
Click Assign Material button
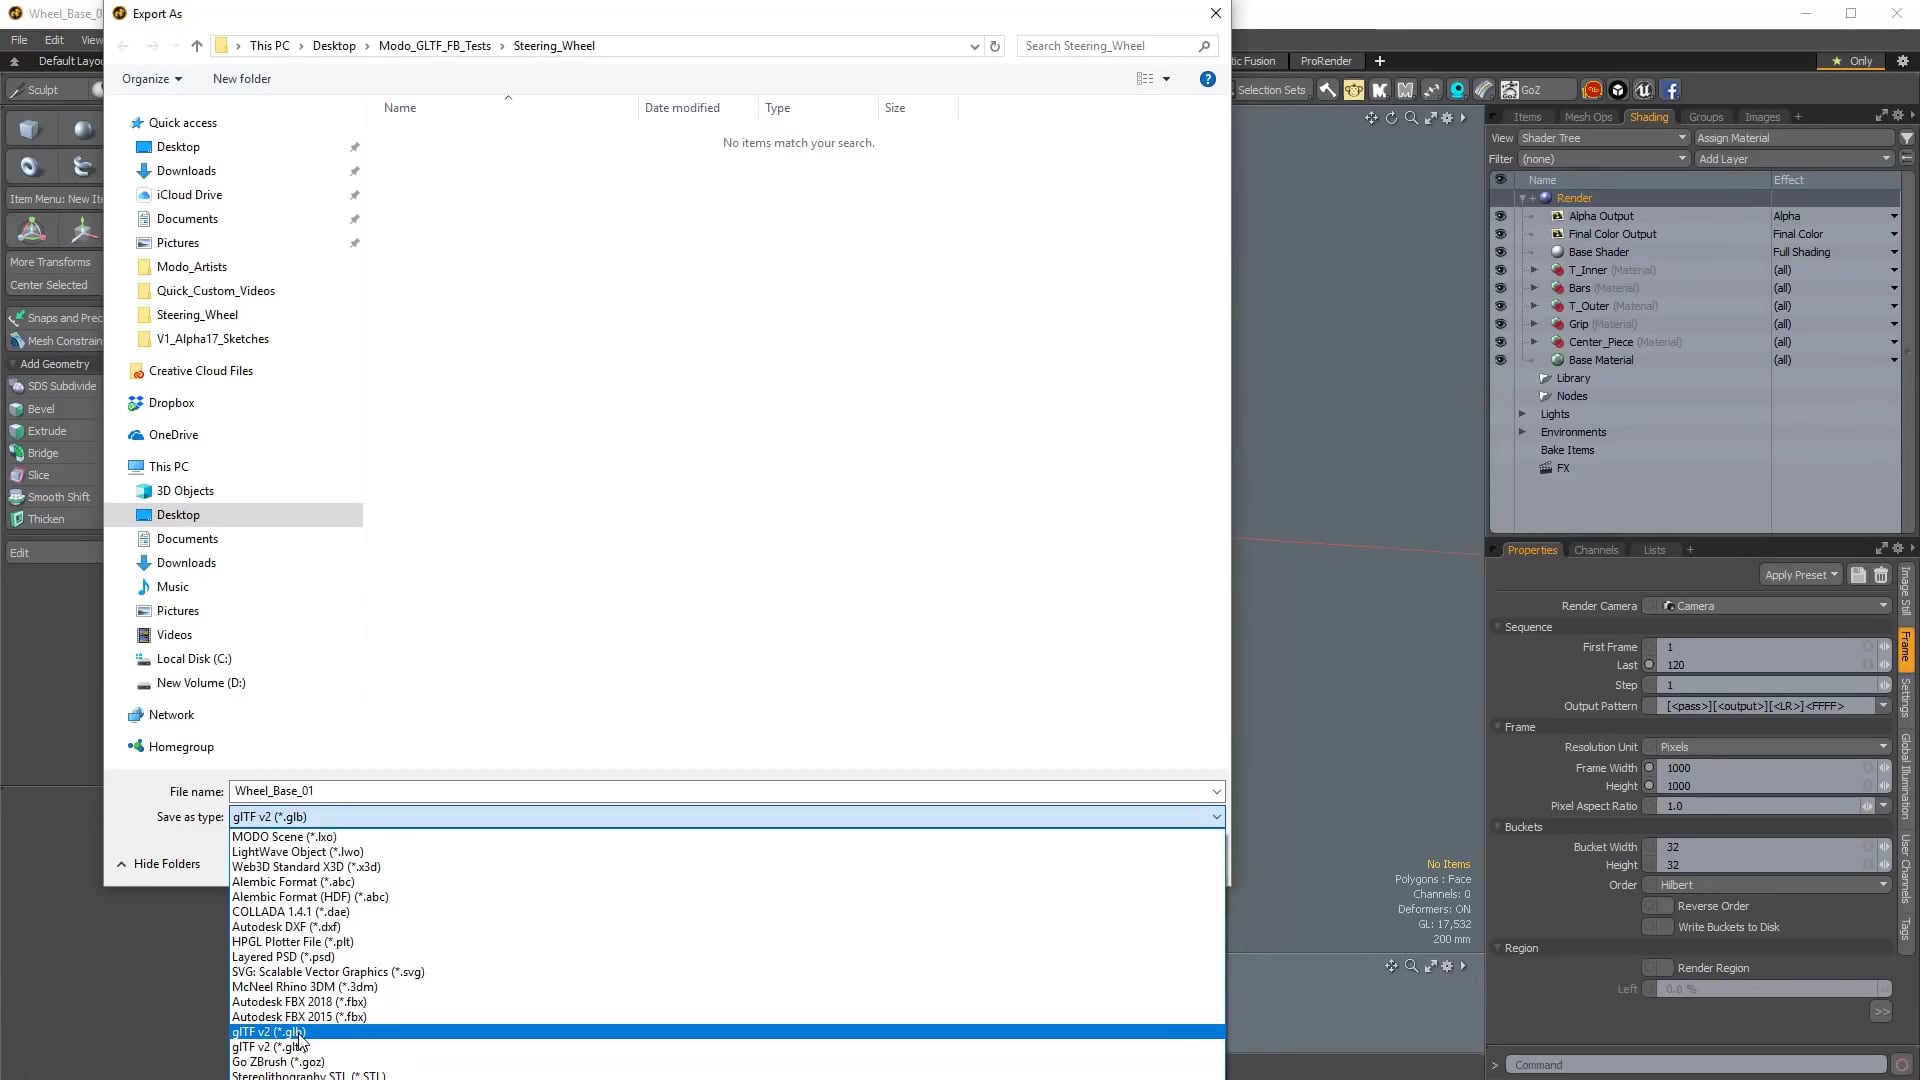[1794, 138]
